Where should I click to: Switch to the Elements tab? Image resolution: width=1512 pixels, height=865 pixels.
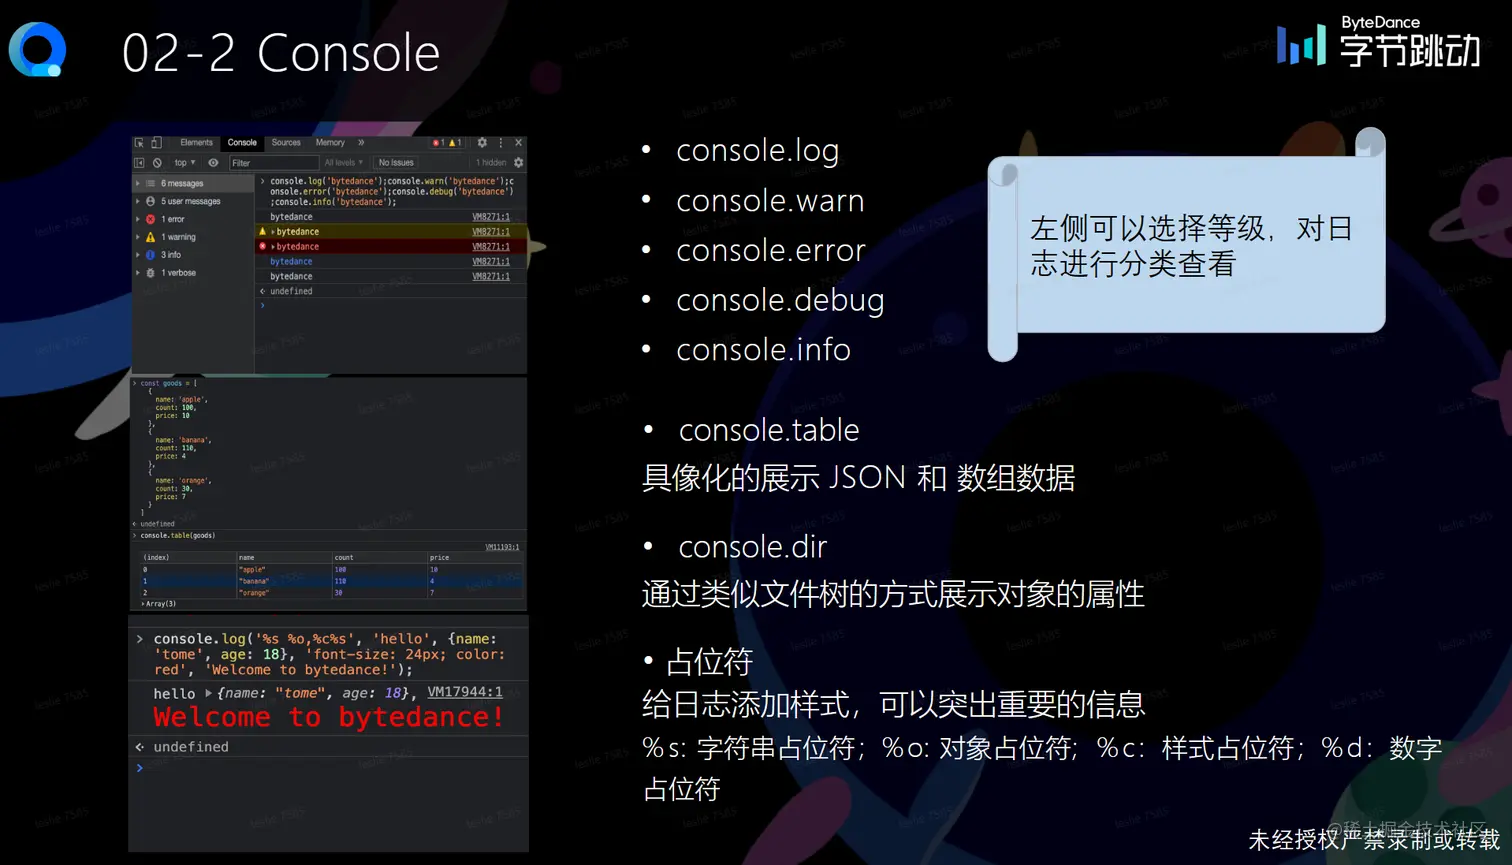click(x=196, y=143)
